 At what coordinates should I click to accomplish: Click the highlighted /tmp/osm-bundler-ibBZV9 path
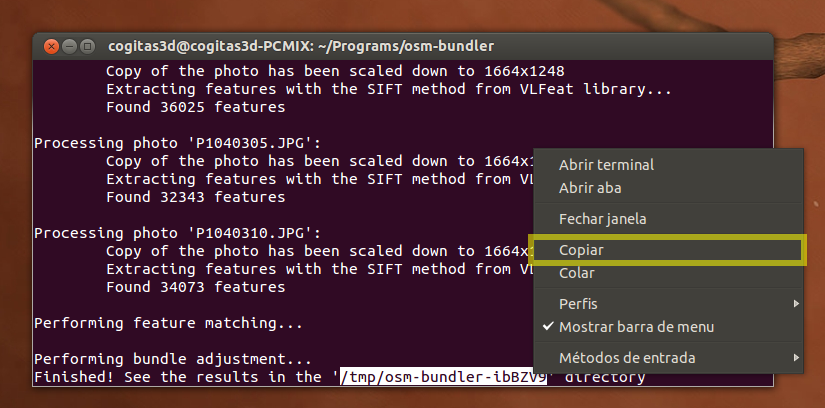click(x=444, y=377)
